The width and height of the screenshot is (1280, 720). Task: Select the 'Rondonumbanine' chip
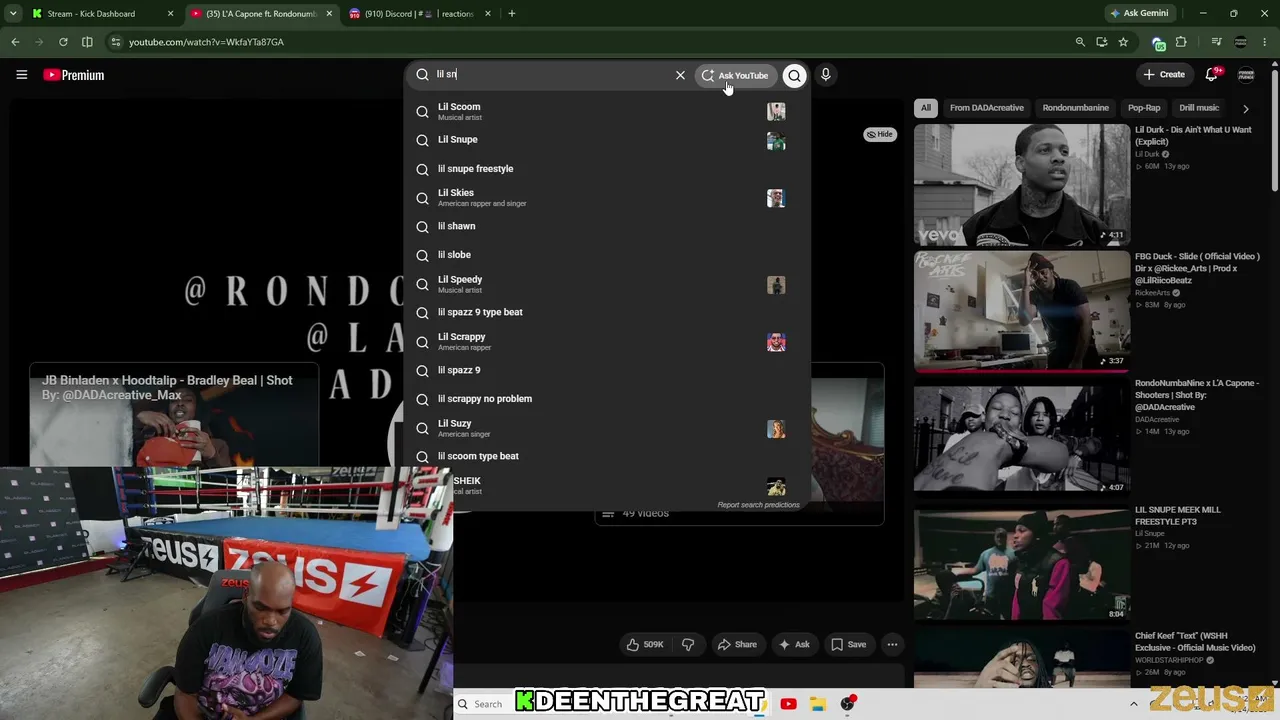1075,108
